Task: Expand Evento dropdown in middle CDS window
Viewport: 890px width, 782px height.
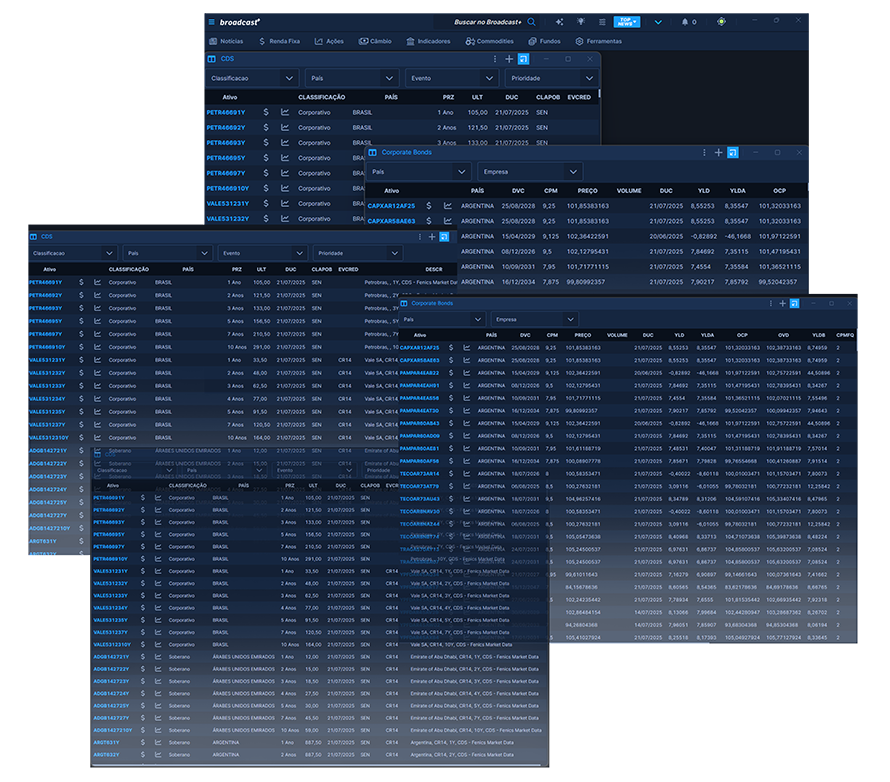Action: pos(299,253)
